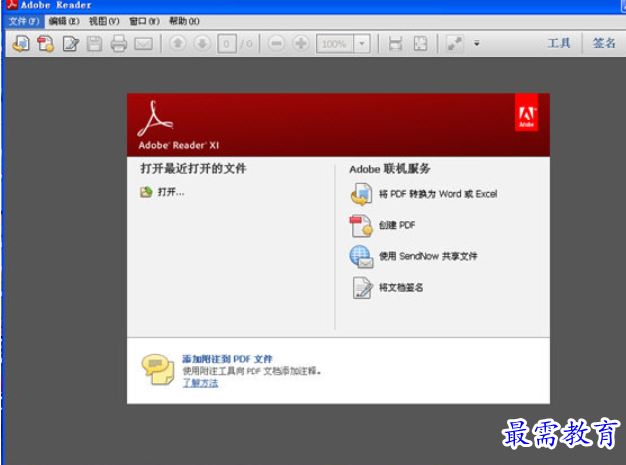Click the Adobe logo badge in banner
Screen dimensions: 626x465
526,112
